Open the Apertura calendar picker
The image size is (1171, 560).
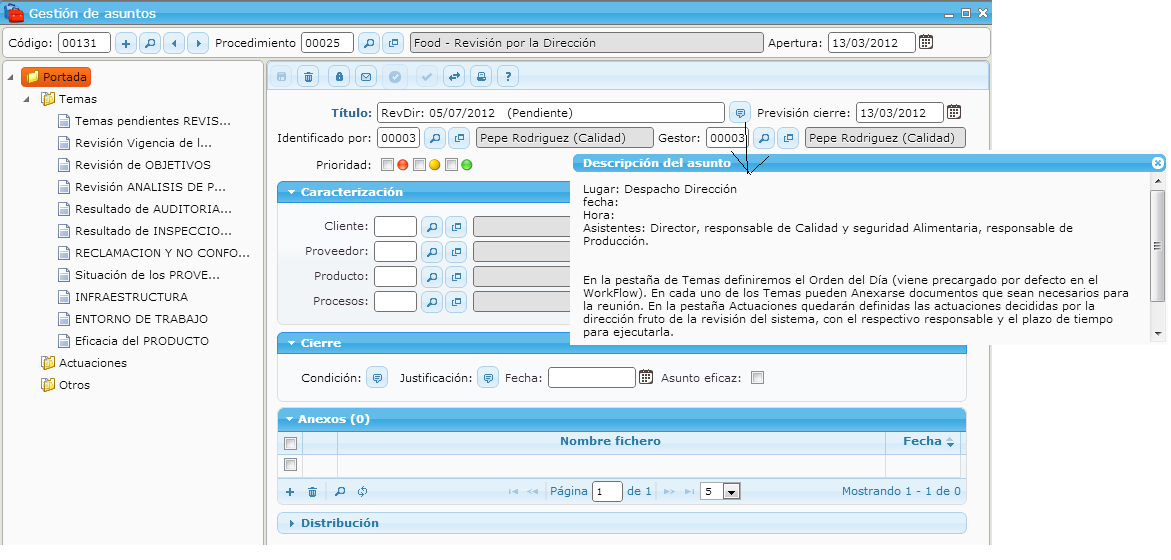pos(926,43)
